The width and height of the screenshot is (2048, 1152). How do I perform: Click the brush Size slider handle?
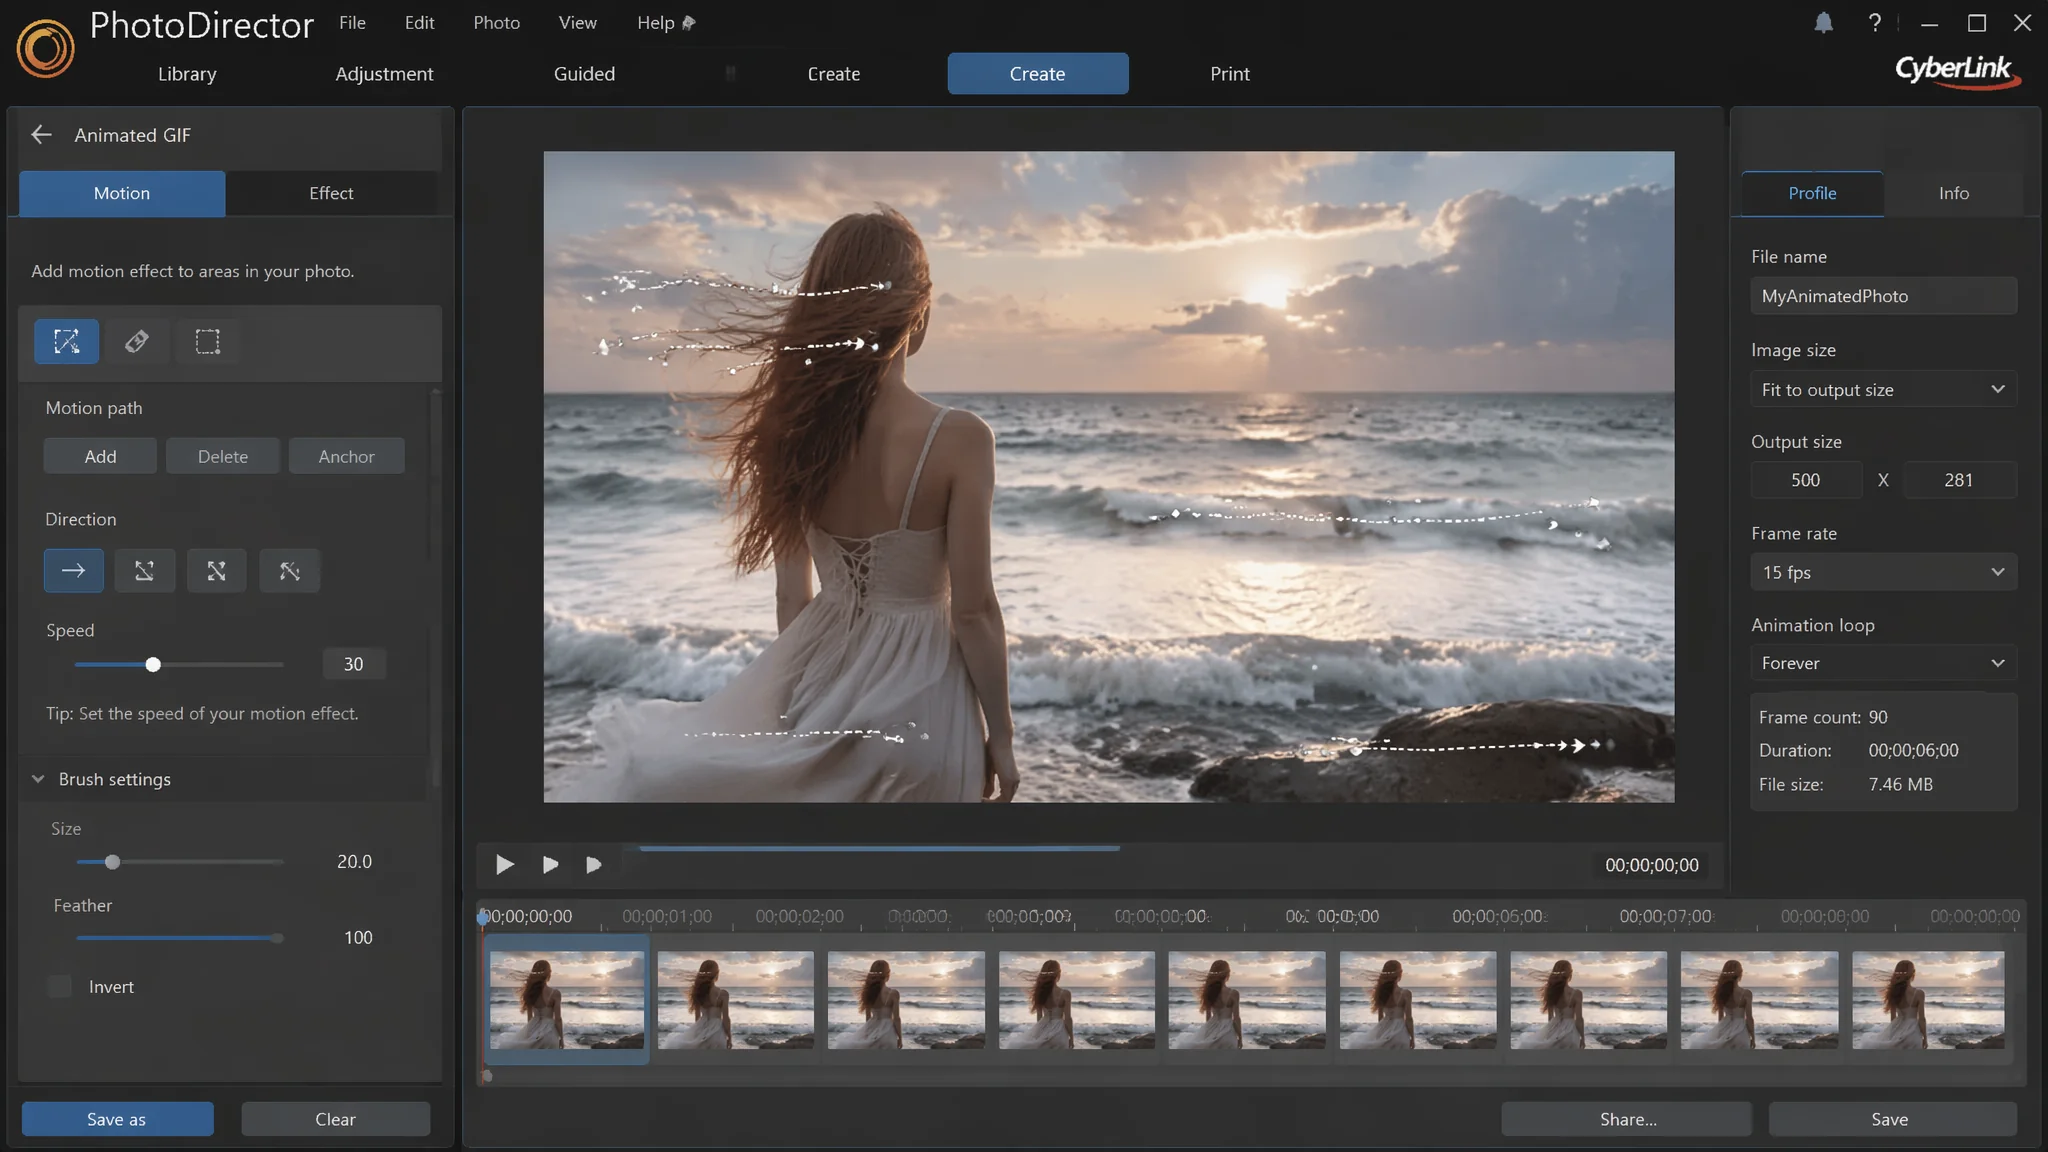click(x=112, y=862)
